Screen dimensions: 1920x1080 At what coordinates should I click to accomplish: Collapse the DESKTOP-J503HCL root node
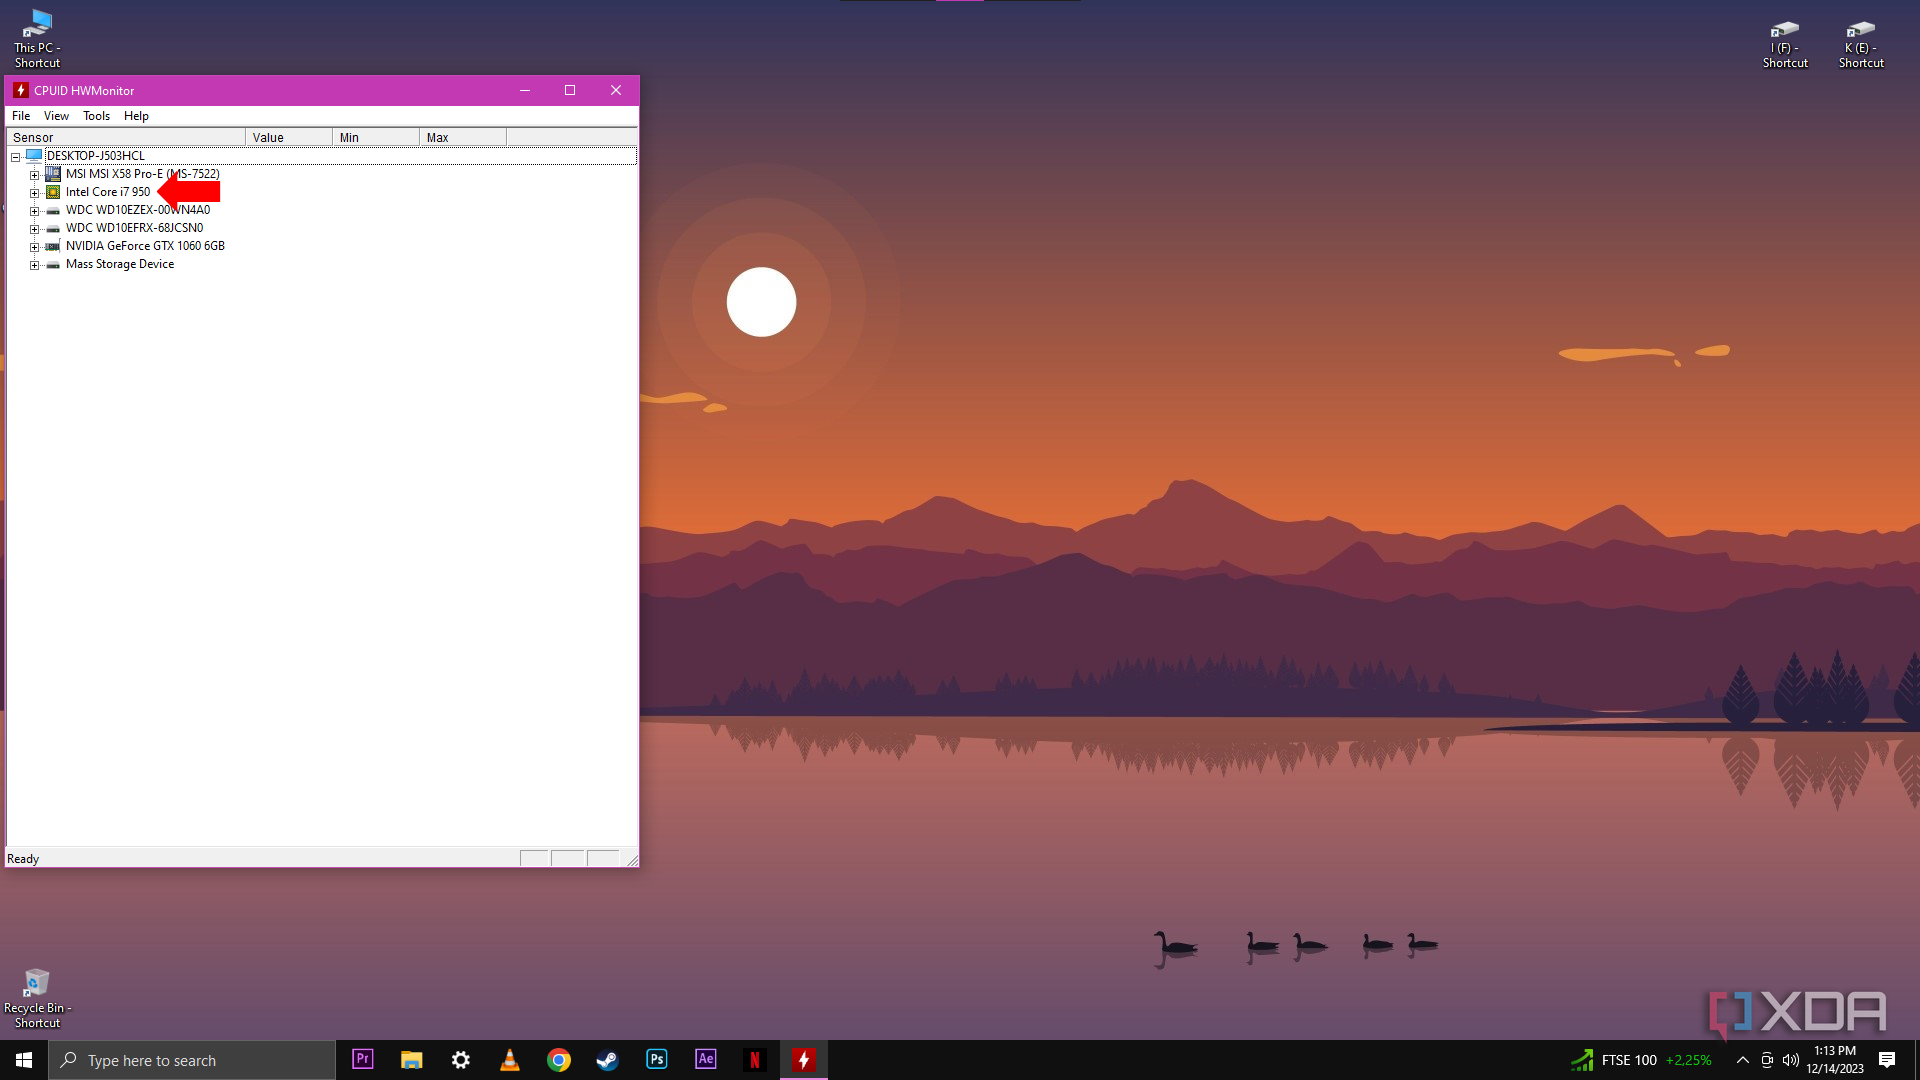coord(16,157)
